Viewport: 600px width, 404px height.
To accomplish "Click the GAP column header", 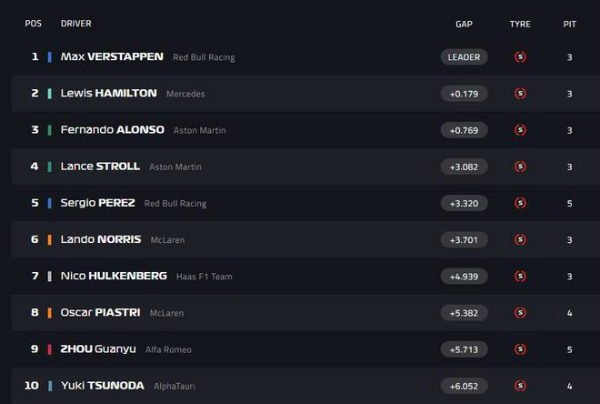I will coord(464,24).
